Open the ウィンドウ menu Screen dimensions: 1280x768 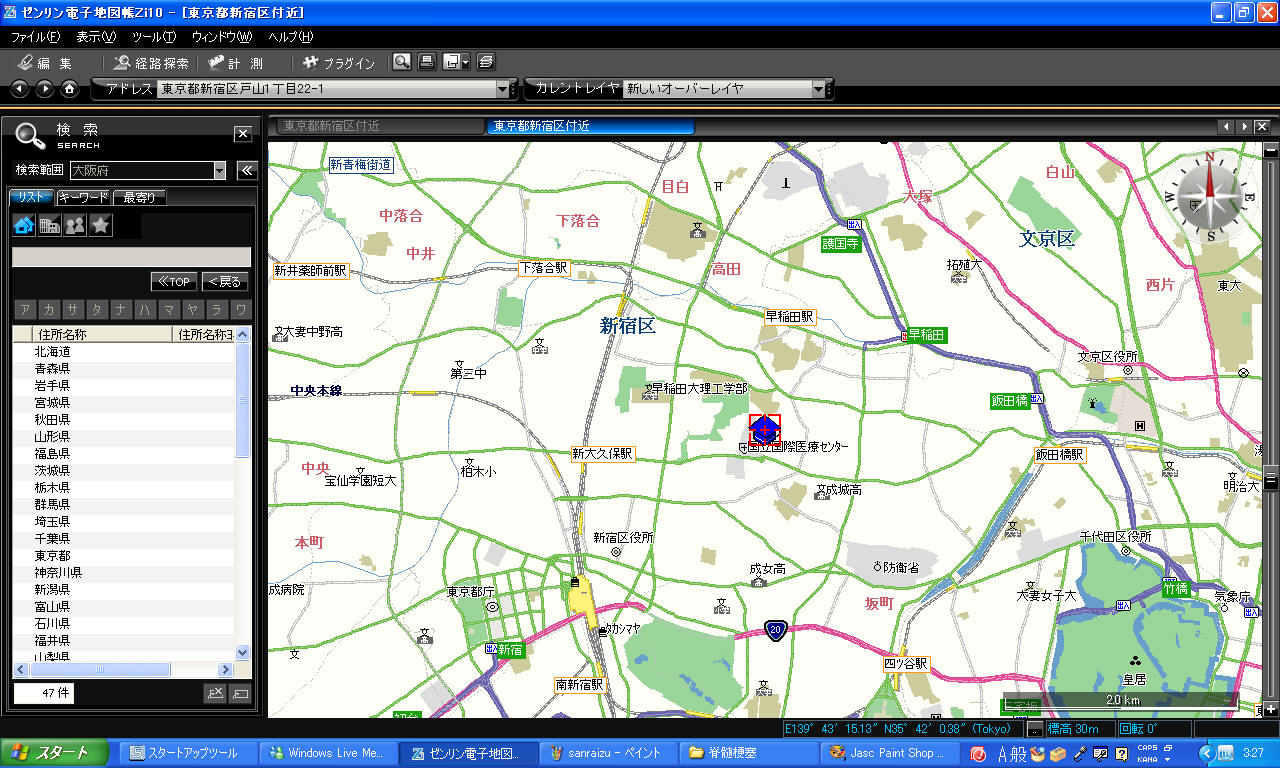pos(222,37)
